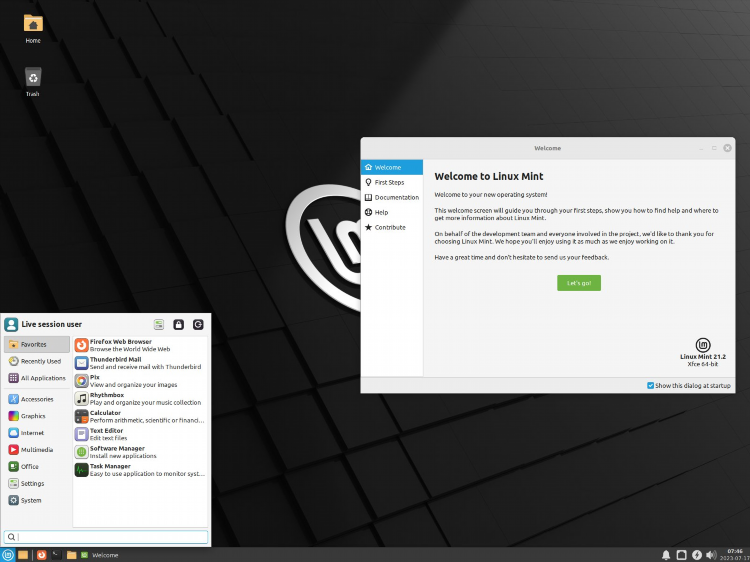Launch Task Manager from the menu
Viewport: 750px width, 562px height.
click(x=140, y=470)
